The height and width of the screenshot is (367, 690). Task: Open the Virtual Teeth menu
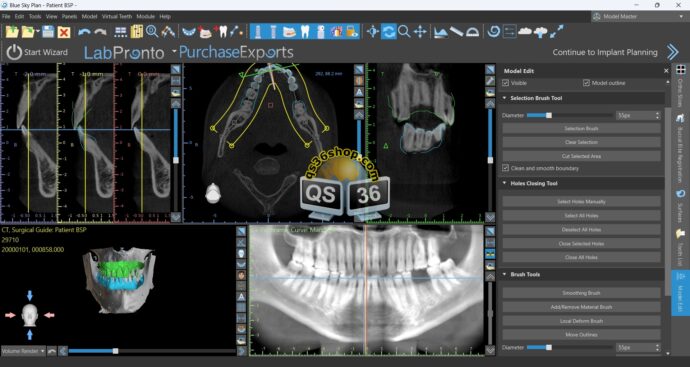[x=117, y=16]
